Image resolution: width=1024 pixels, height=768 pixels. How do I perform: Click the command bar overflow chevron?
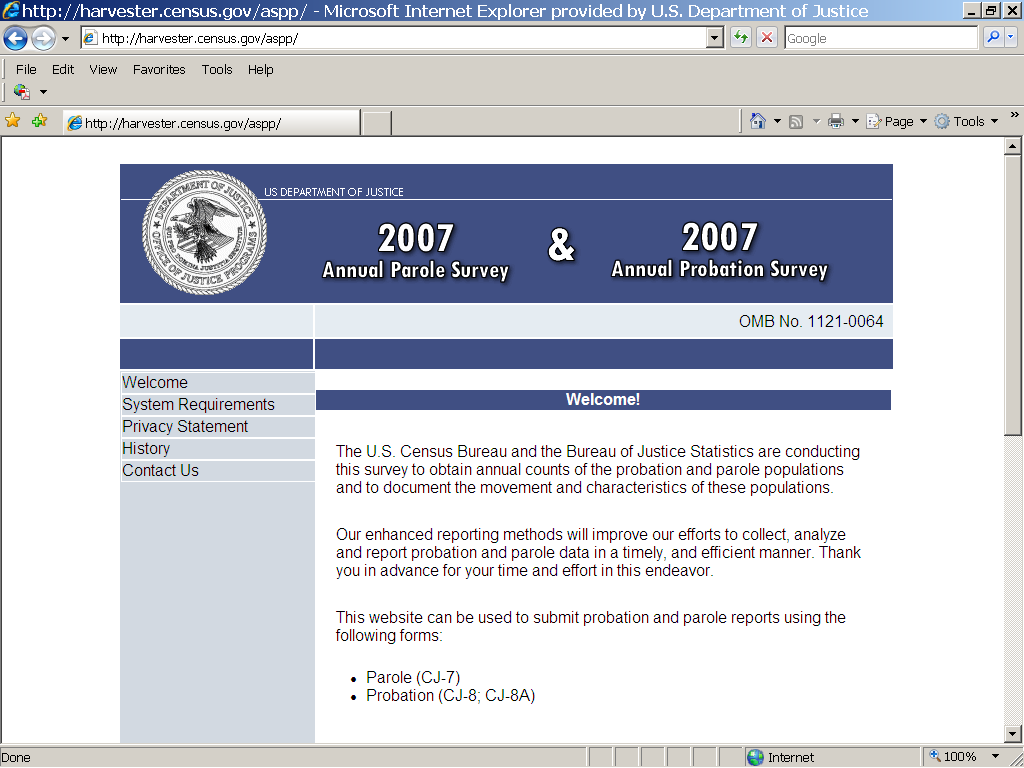point(1014,115)
